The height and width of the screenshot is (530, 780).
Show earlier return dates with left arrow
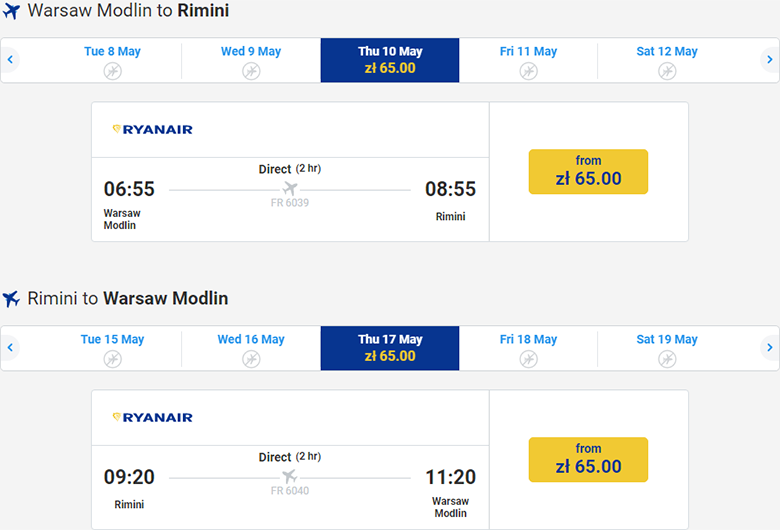pyautogui.click(x=10, y=348)
